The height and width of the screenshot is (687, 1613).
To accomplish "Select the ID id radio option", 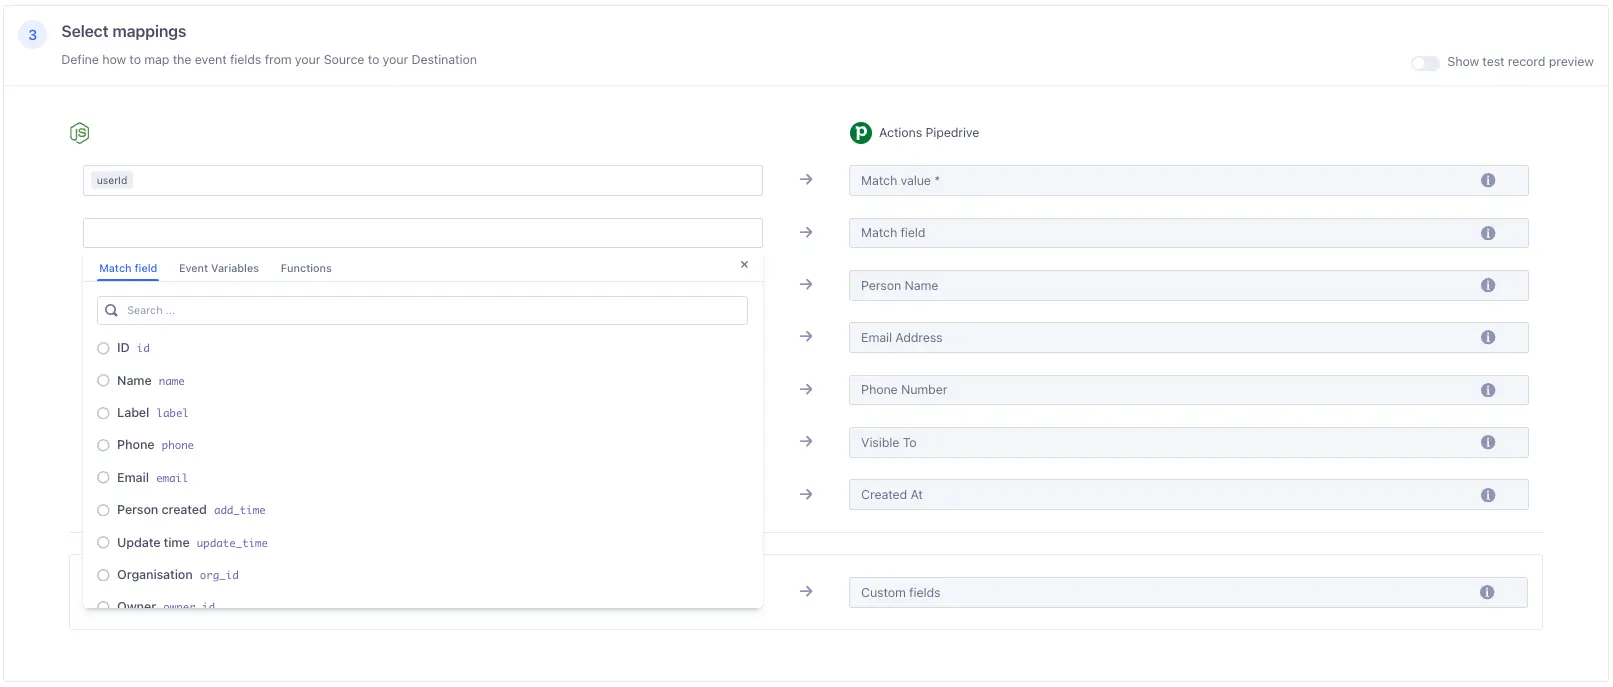I will tap(103, 348).
